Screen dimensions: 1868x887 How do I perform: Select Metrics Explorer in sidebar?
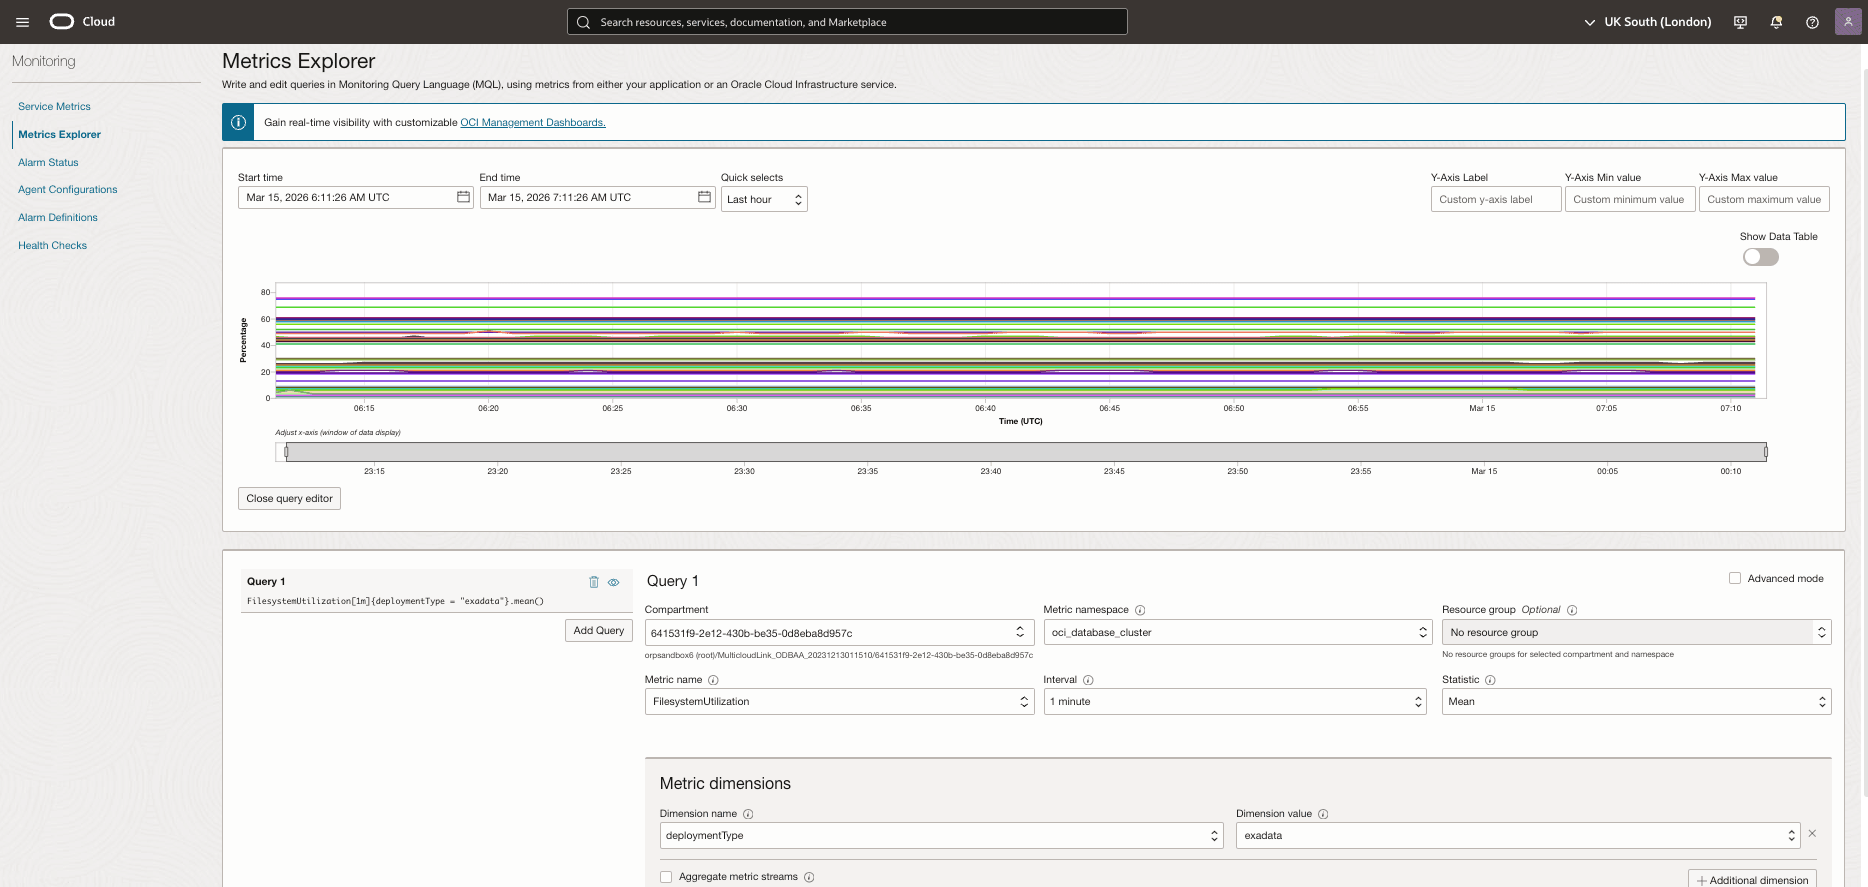(59, 134)
